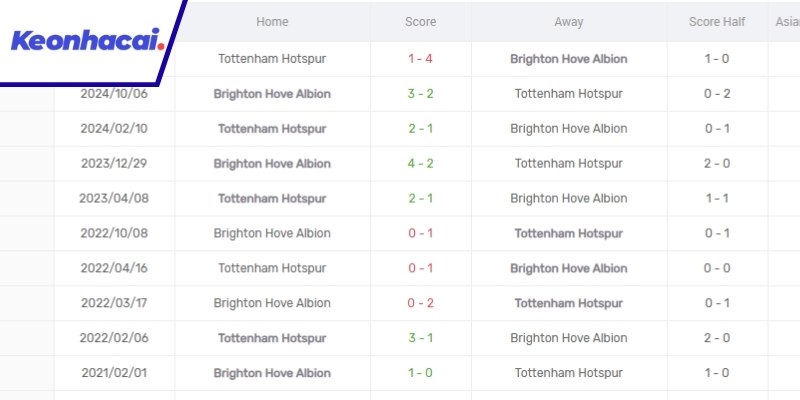The image size is (800, 400).
Task: Click the 4 - 2 match score
Action: 420,164
